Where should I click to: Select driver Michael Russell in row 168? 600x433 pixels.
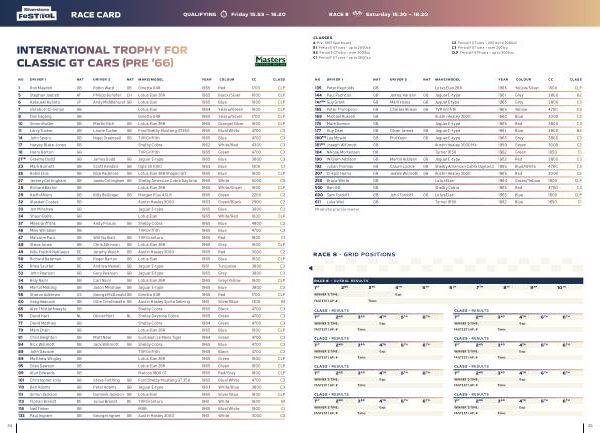tap(341, 116)
